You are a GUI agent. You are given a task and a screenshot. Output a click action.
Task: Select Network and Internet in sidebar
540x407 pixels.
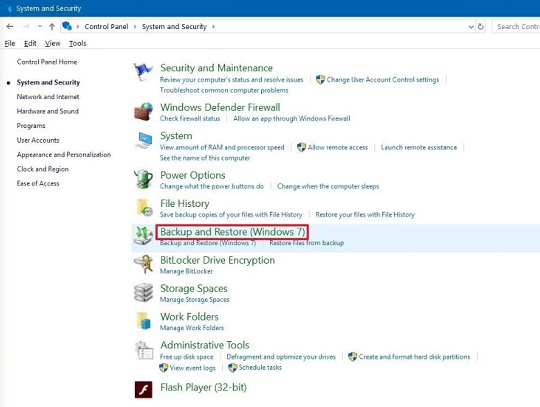48,97
